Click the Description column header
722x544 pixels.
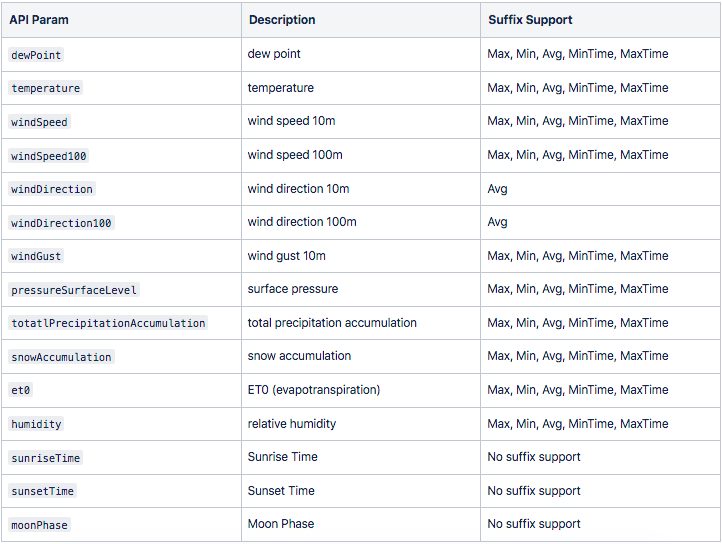point(282,20)
